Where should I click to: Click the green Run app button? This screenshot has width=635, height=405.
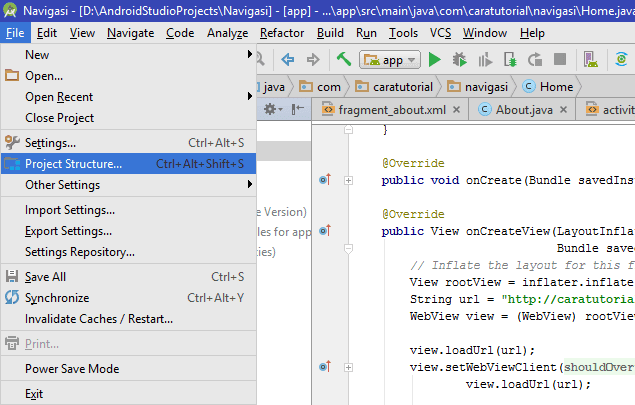[435, 60]
